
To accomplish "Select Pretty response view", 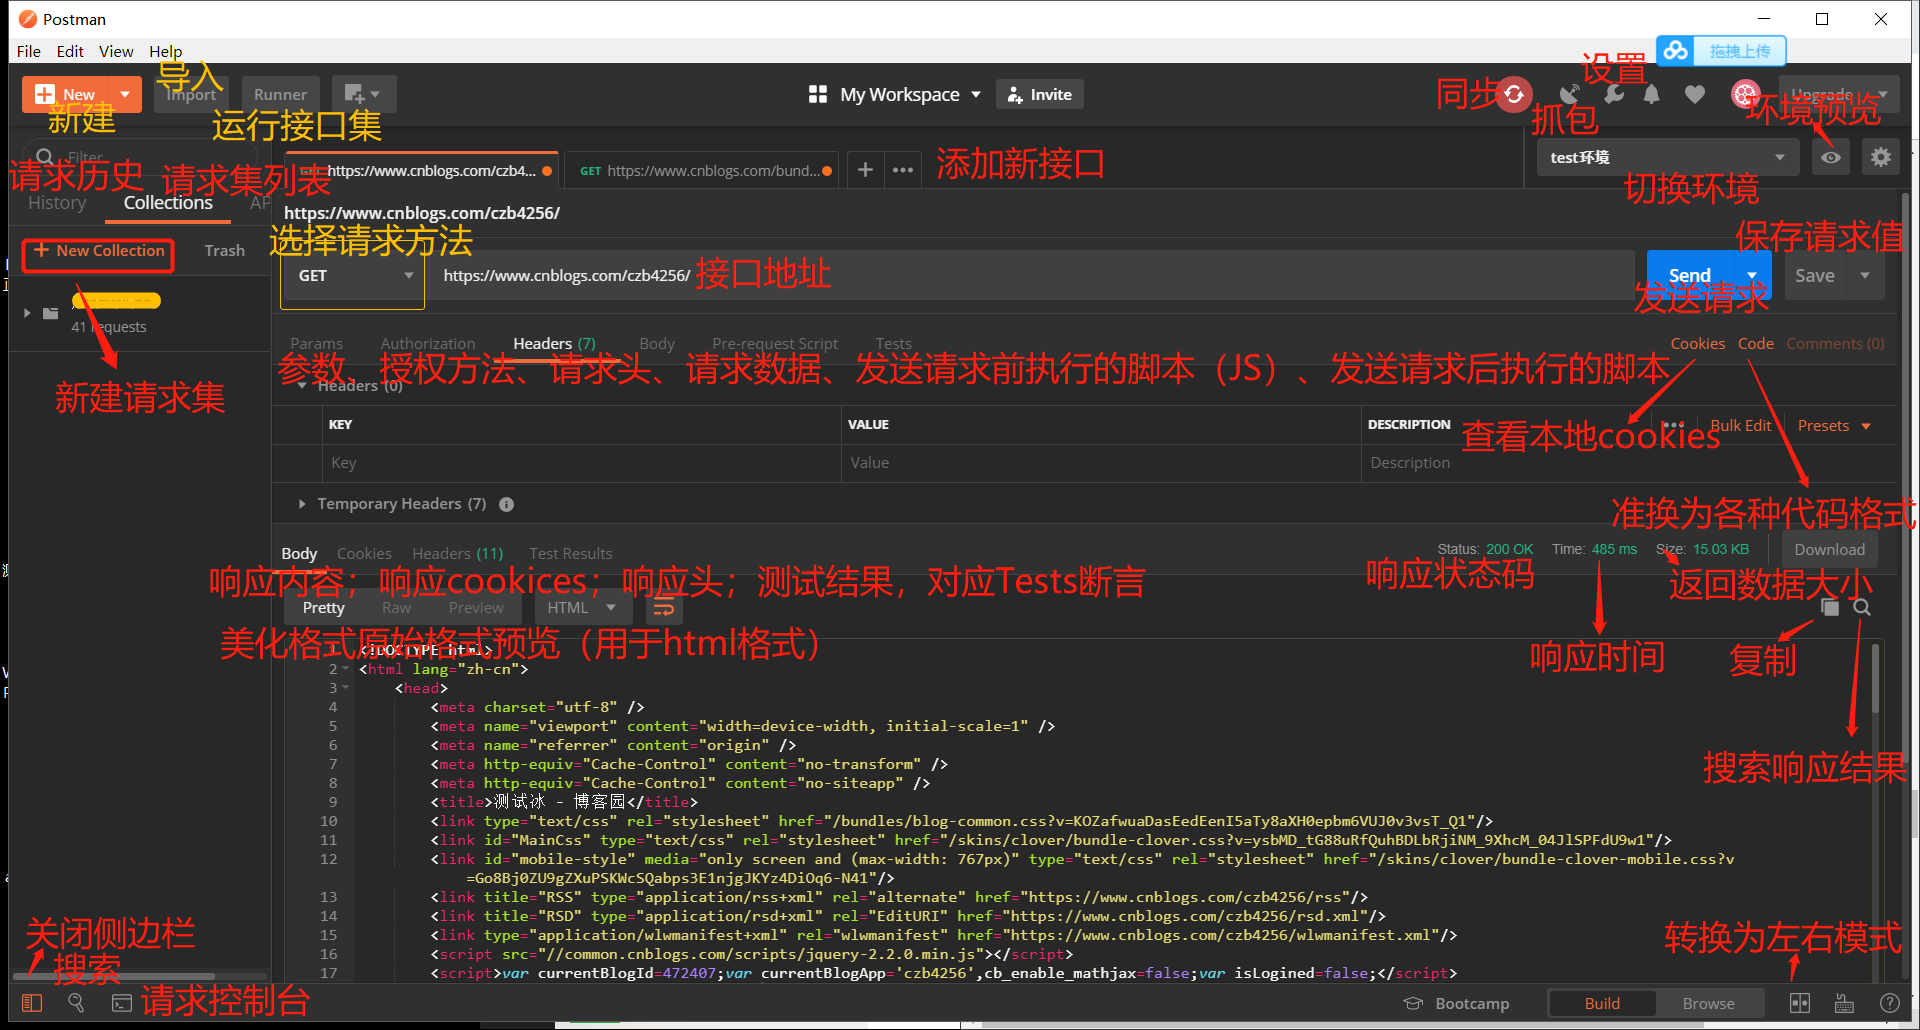I will [324, 607].
